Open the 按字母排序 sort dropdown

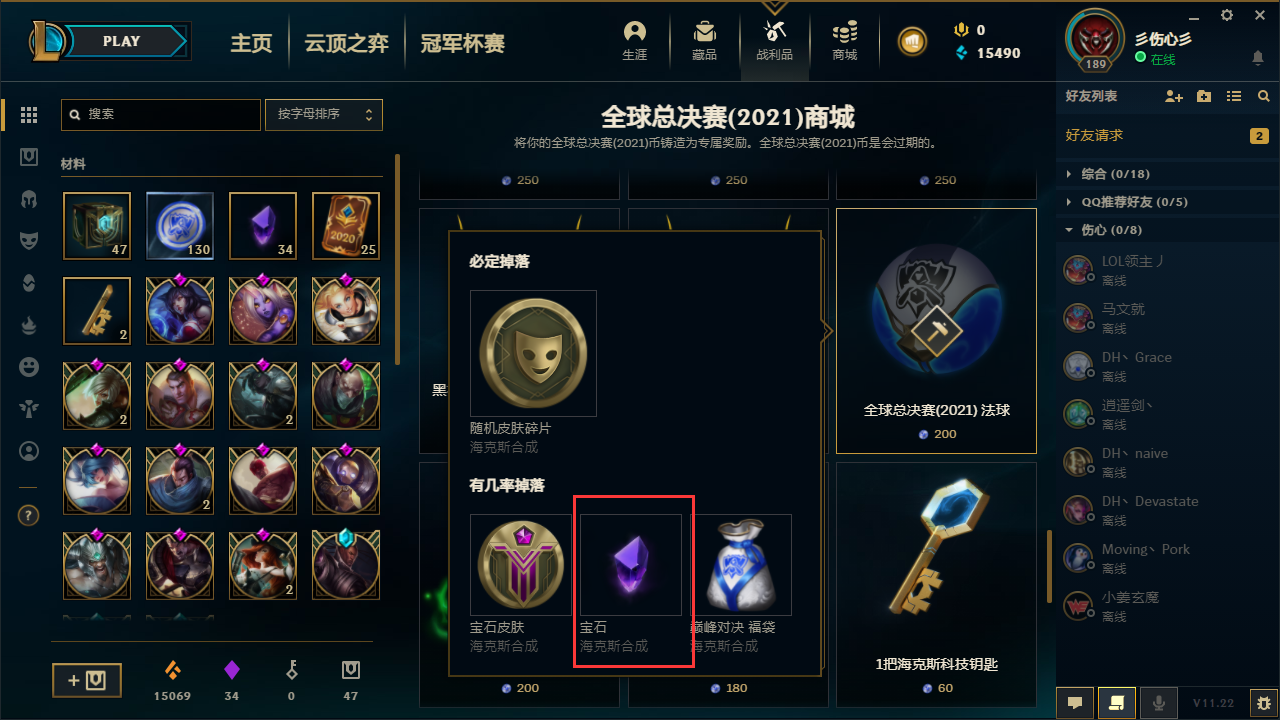pos(324,115)
